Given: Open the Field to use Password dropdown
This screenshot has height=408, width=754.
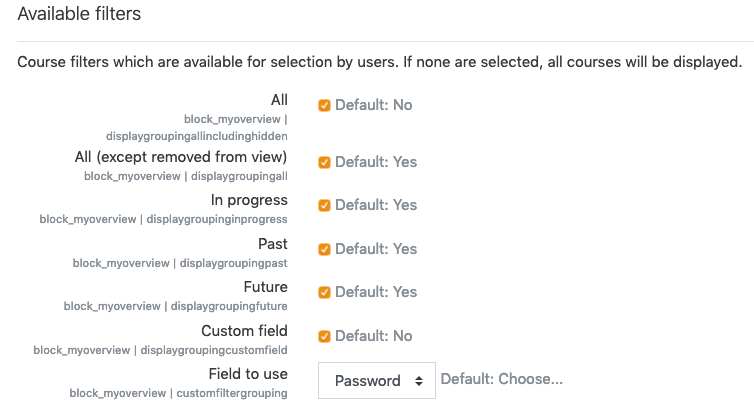Looking at the screenshot, I should click(x=377, y=381).
